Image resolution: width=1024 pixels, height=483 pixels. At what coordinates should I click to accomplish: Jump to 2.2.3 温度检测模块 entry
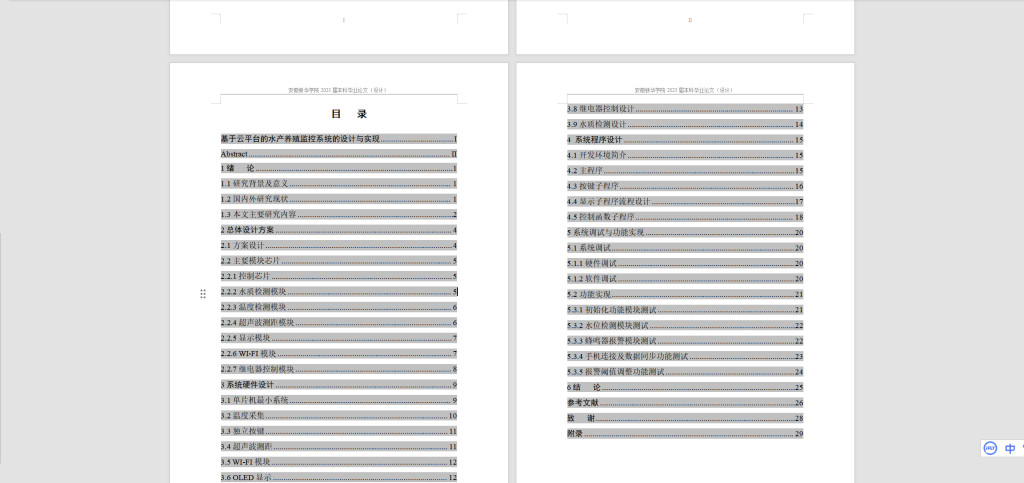254,307
